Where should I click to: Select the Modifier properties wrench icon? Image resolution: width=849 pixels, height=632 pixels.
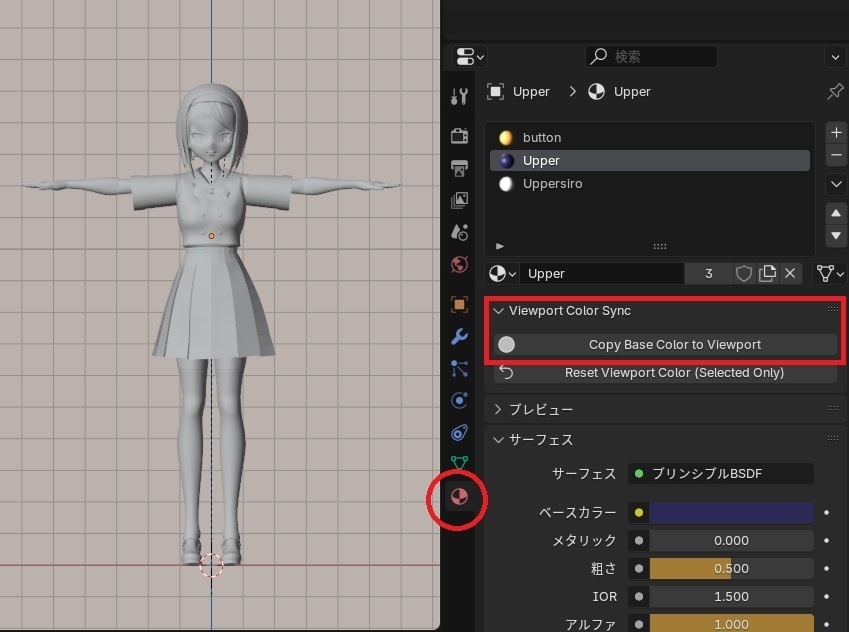coord(458,337)
